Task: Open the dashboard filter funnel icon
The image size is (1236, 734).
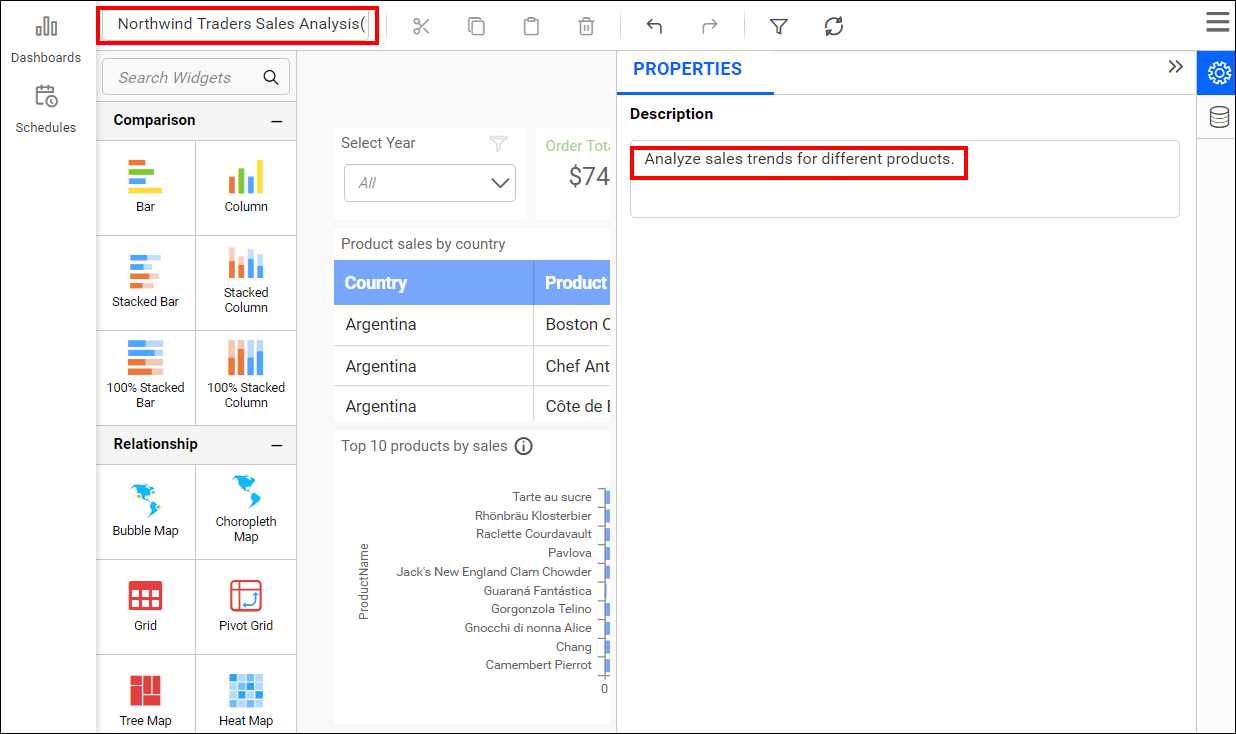Action: 779,27
